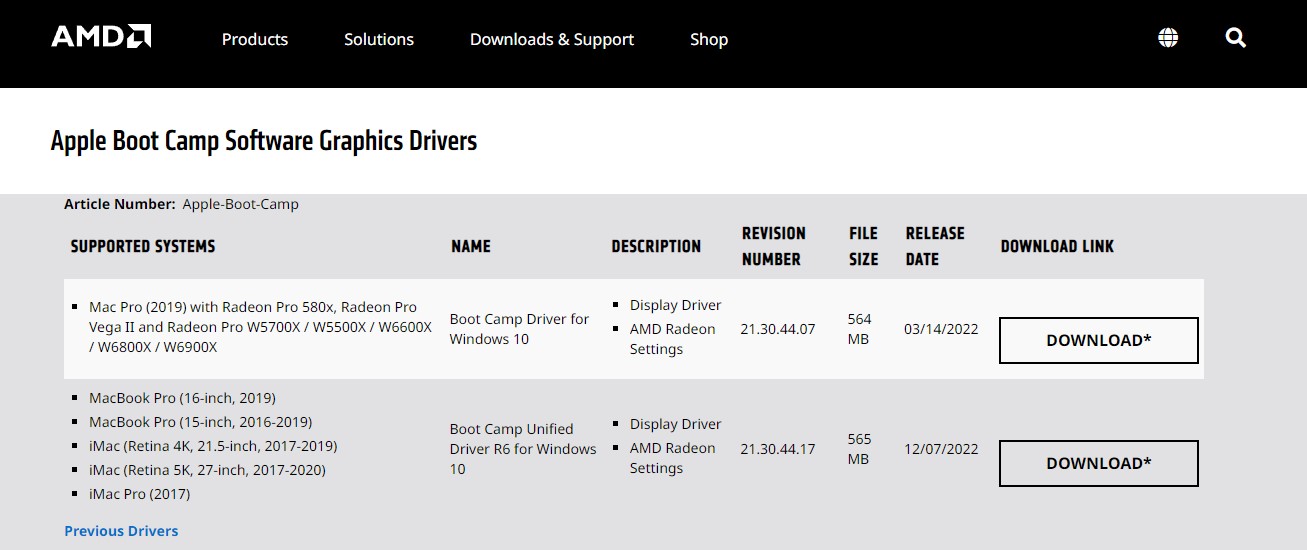Click the RELEASE DATE column header
This screenshot has width=1307, height=550.
pos(935,246)
